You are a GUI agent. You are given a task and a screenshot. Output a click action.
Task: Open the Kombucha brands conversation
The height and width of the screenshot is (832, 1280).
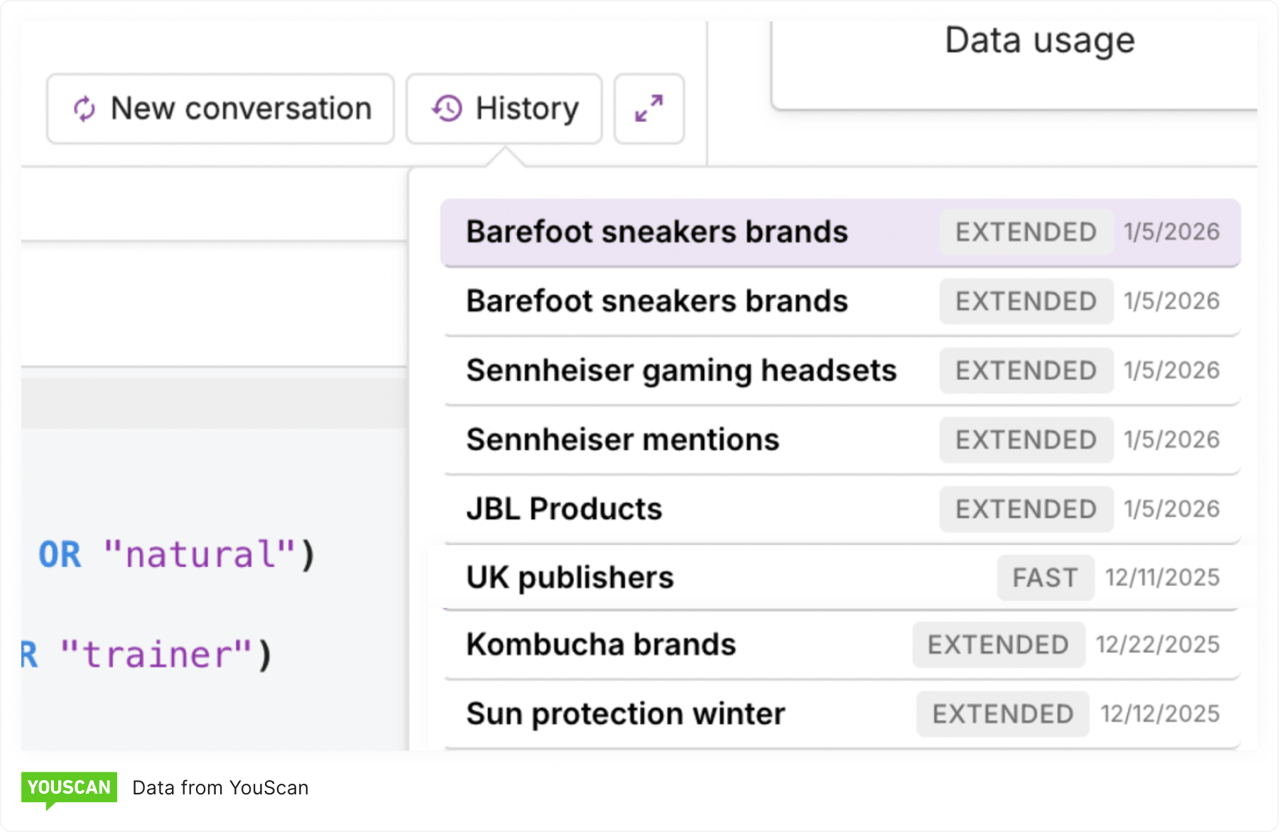point(600,645)
